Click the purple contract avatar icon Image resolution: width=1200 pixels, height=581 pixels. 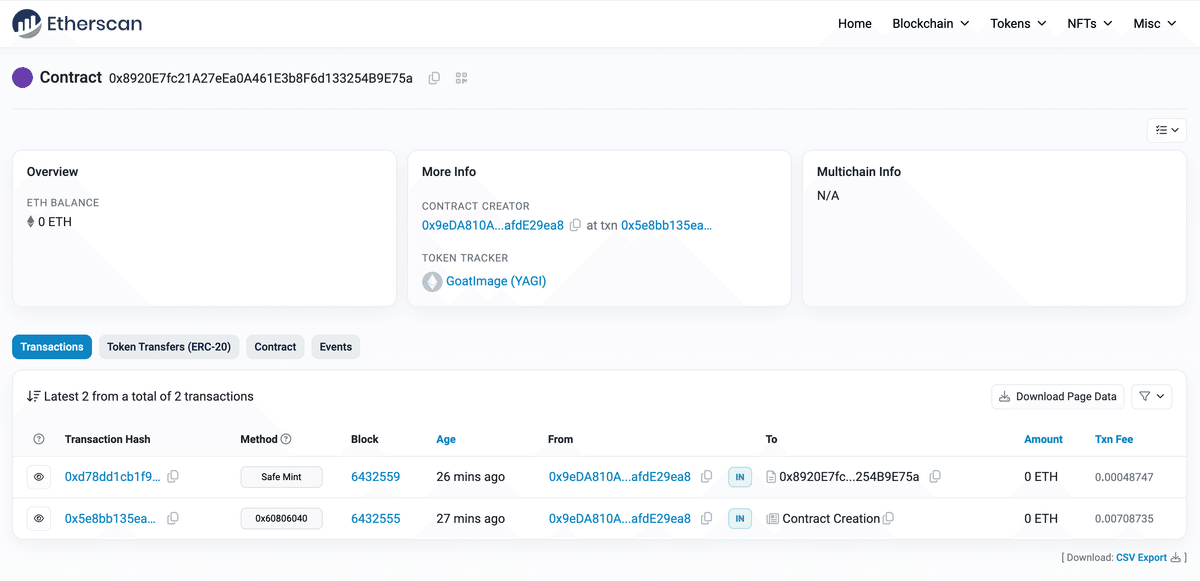tap(22, 77)
